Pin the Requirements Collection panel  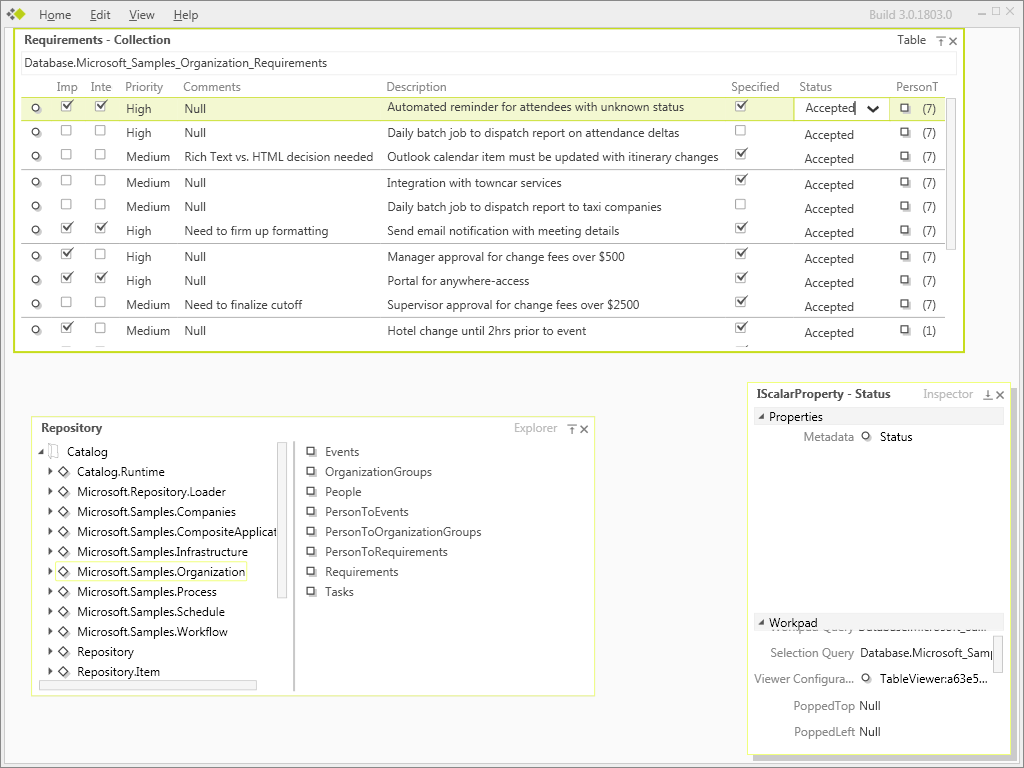pos(940,41)
